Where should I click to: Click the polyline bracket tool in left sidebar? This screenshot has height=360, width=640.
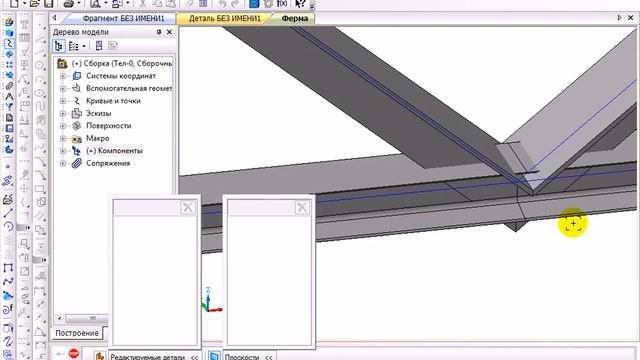pyautogui.click(x=8, y=268)
